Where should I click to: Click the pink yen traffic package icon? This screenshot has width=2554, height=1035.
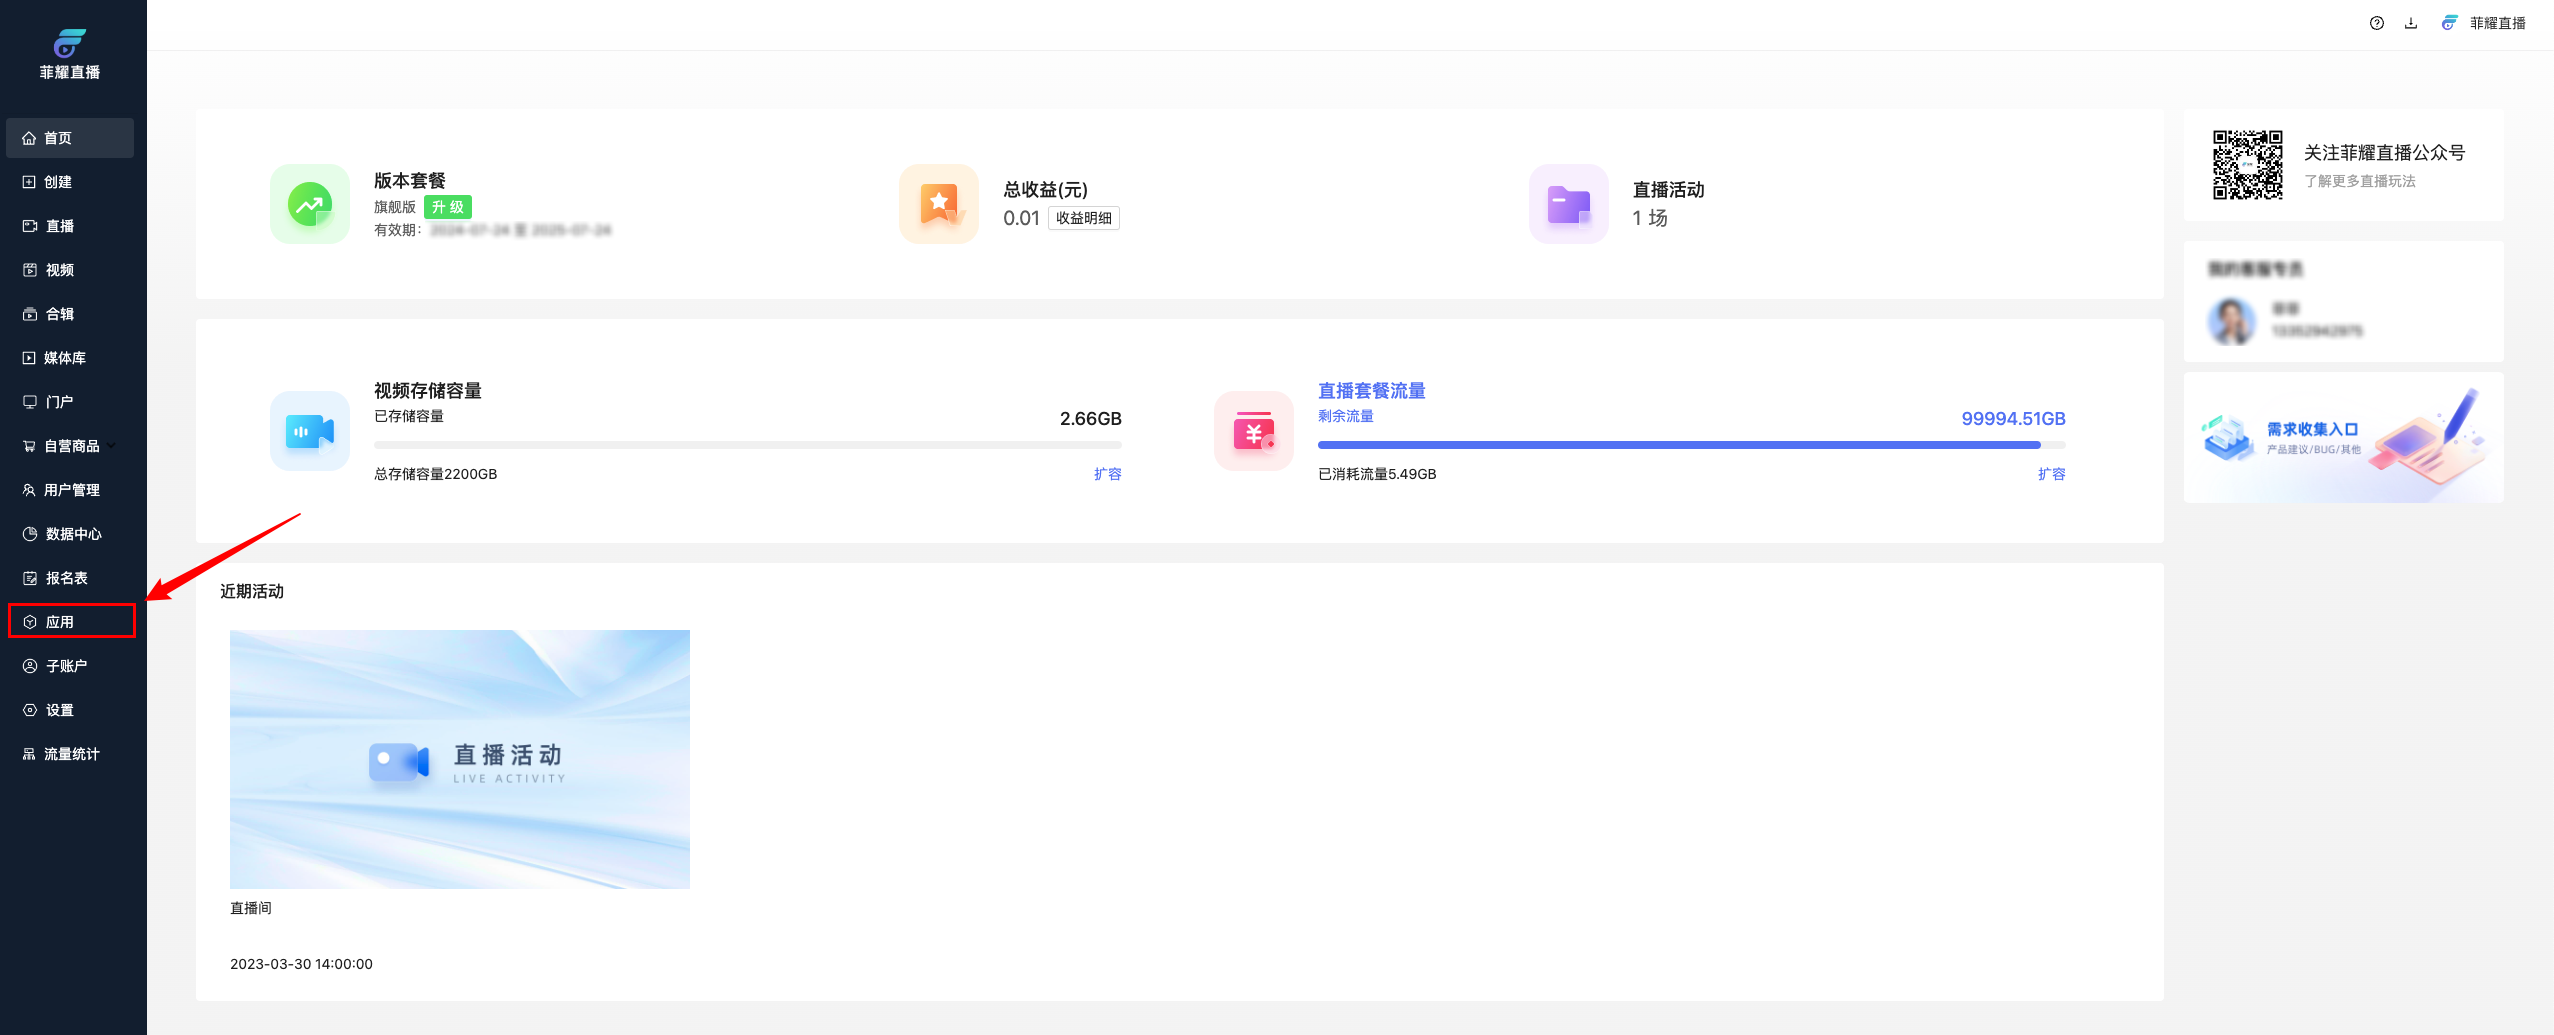pos(1254,431)
